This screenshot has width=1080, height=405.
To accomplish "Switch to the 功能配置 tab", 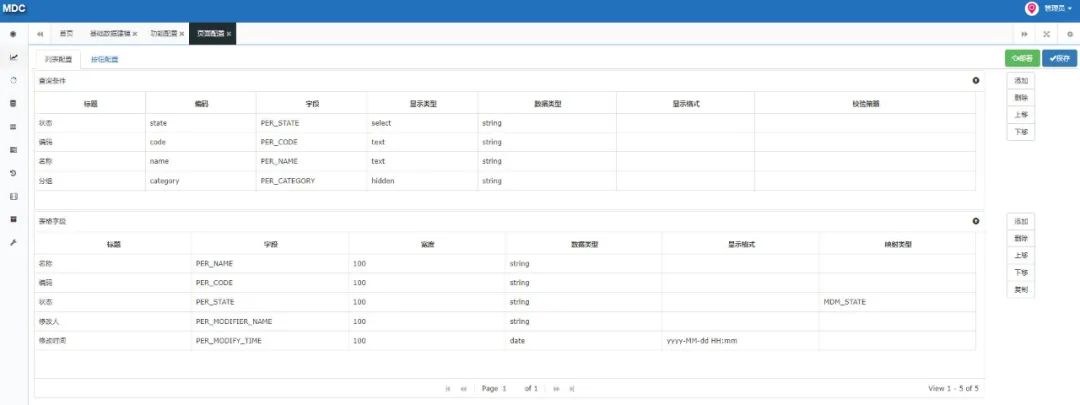I will (x=163, y=33).
